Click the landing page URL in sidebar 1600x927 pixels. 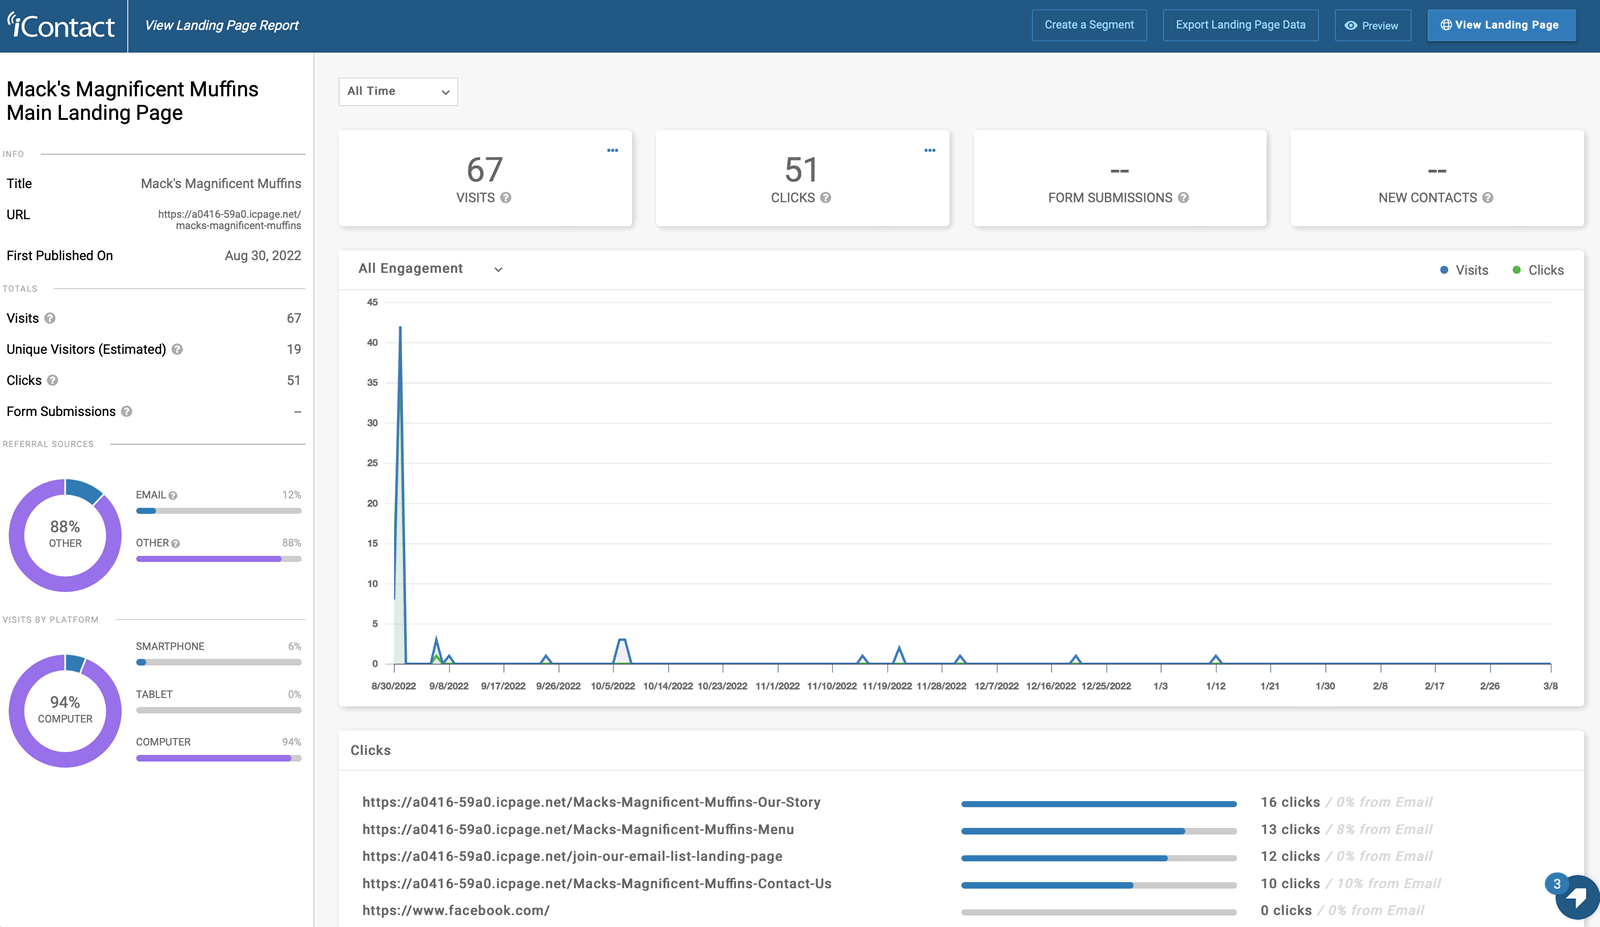230,220
